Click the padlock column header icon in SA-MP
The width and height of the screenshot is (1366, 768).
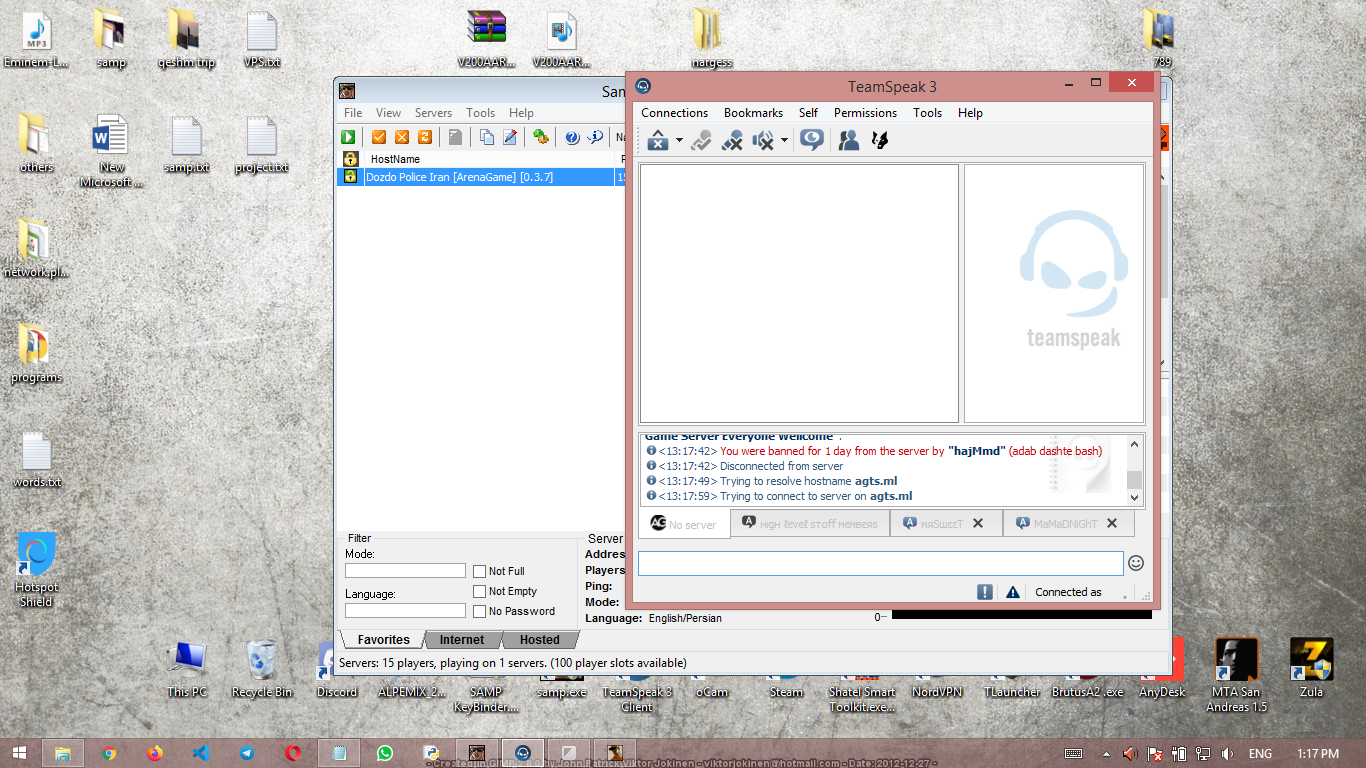[x=351, y=159]
